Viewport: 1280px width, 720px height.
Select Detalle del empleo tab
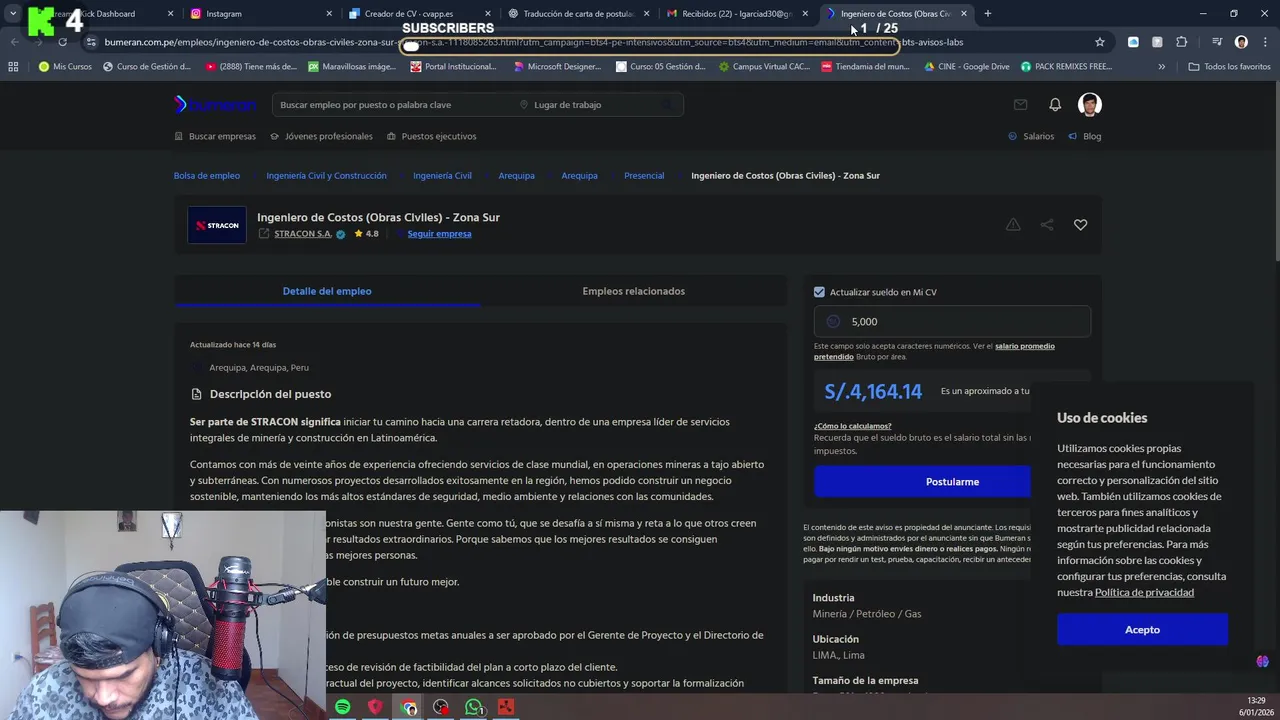point(327,291)
